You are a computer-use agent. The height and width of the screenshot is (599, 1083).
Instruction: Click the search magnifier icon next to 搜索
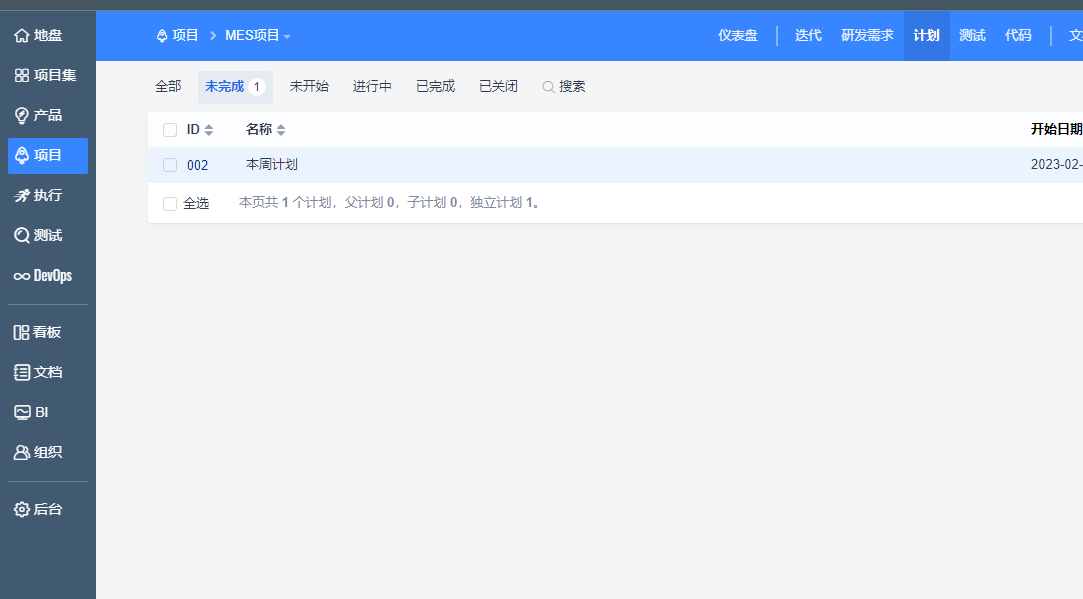tap(548, 87)
